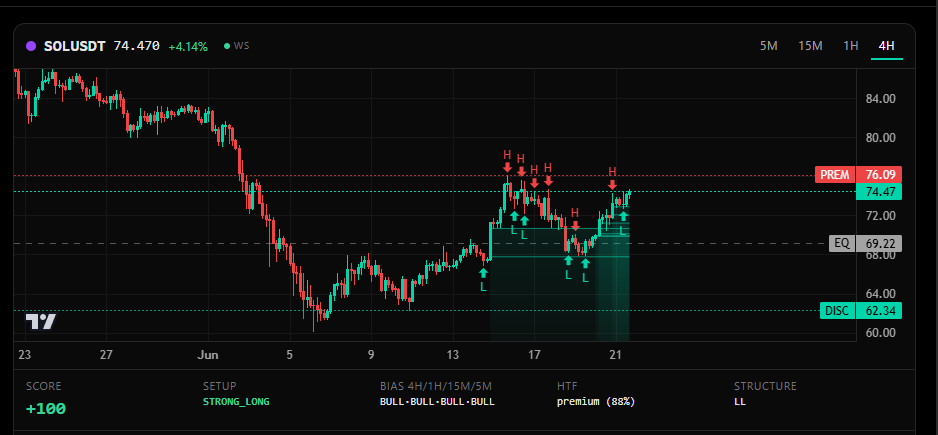The height and width of the screenshot is (435, 938).
Task: Switch to the 1H timeframe tab
Action: click(x=851, y=46)
